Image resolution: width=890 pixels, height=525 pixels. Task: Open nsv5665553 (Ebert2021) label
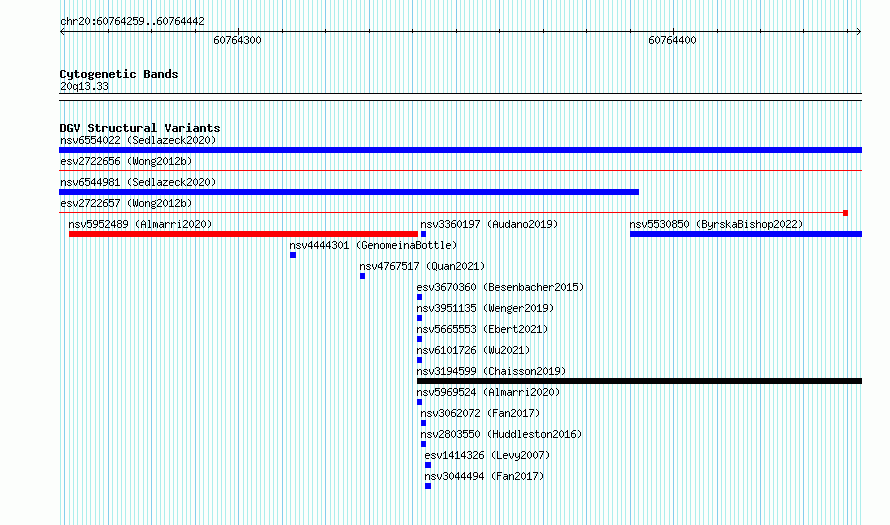pyautogui.click(x=482, y=329)
